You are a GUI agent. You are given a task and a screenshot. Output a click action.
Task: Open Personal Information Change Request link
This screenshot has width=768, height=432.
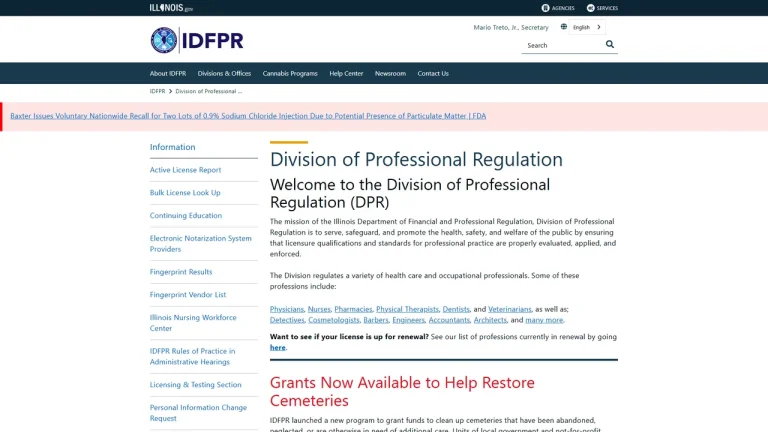198,413
